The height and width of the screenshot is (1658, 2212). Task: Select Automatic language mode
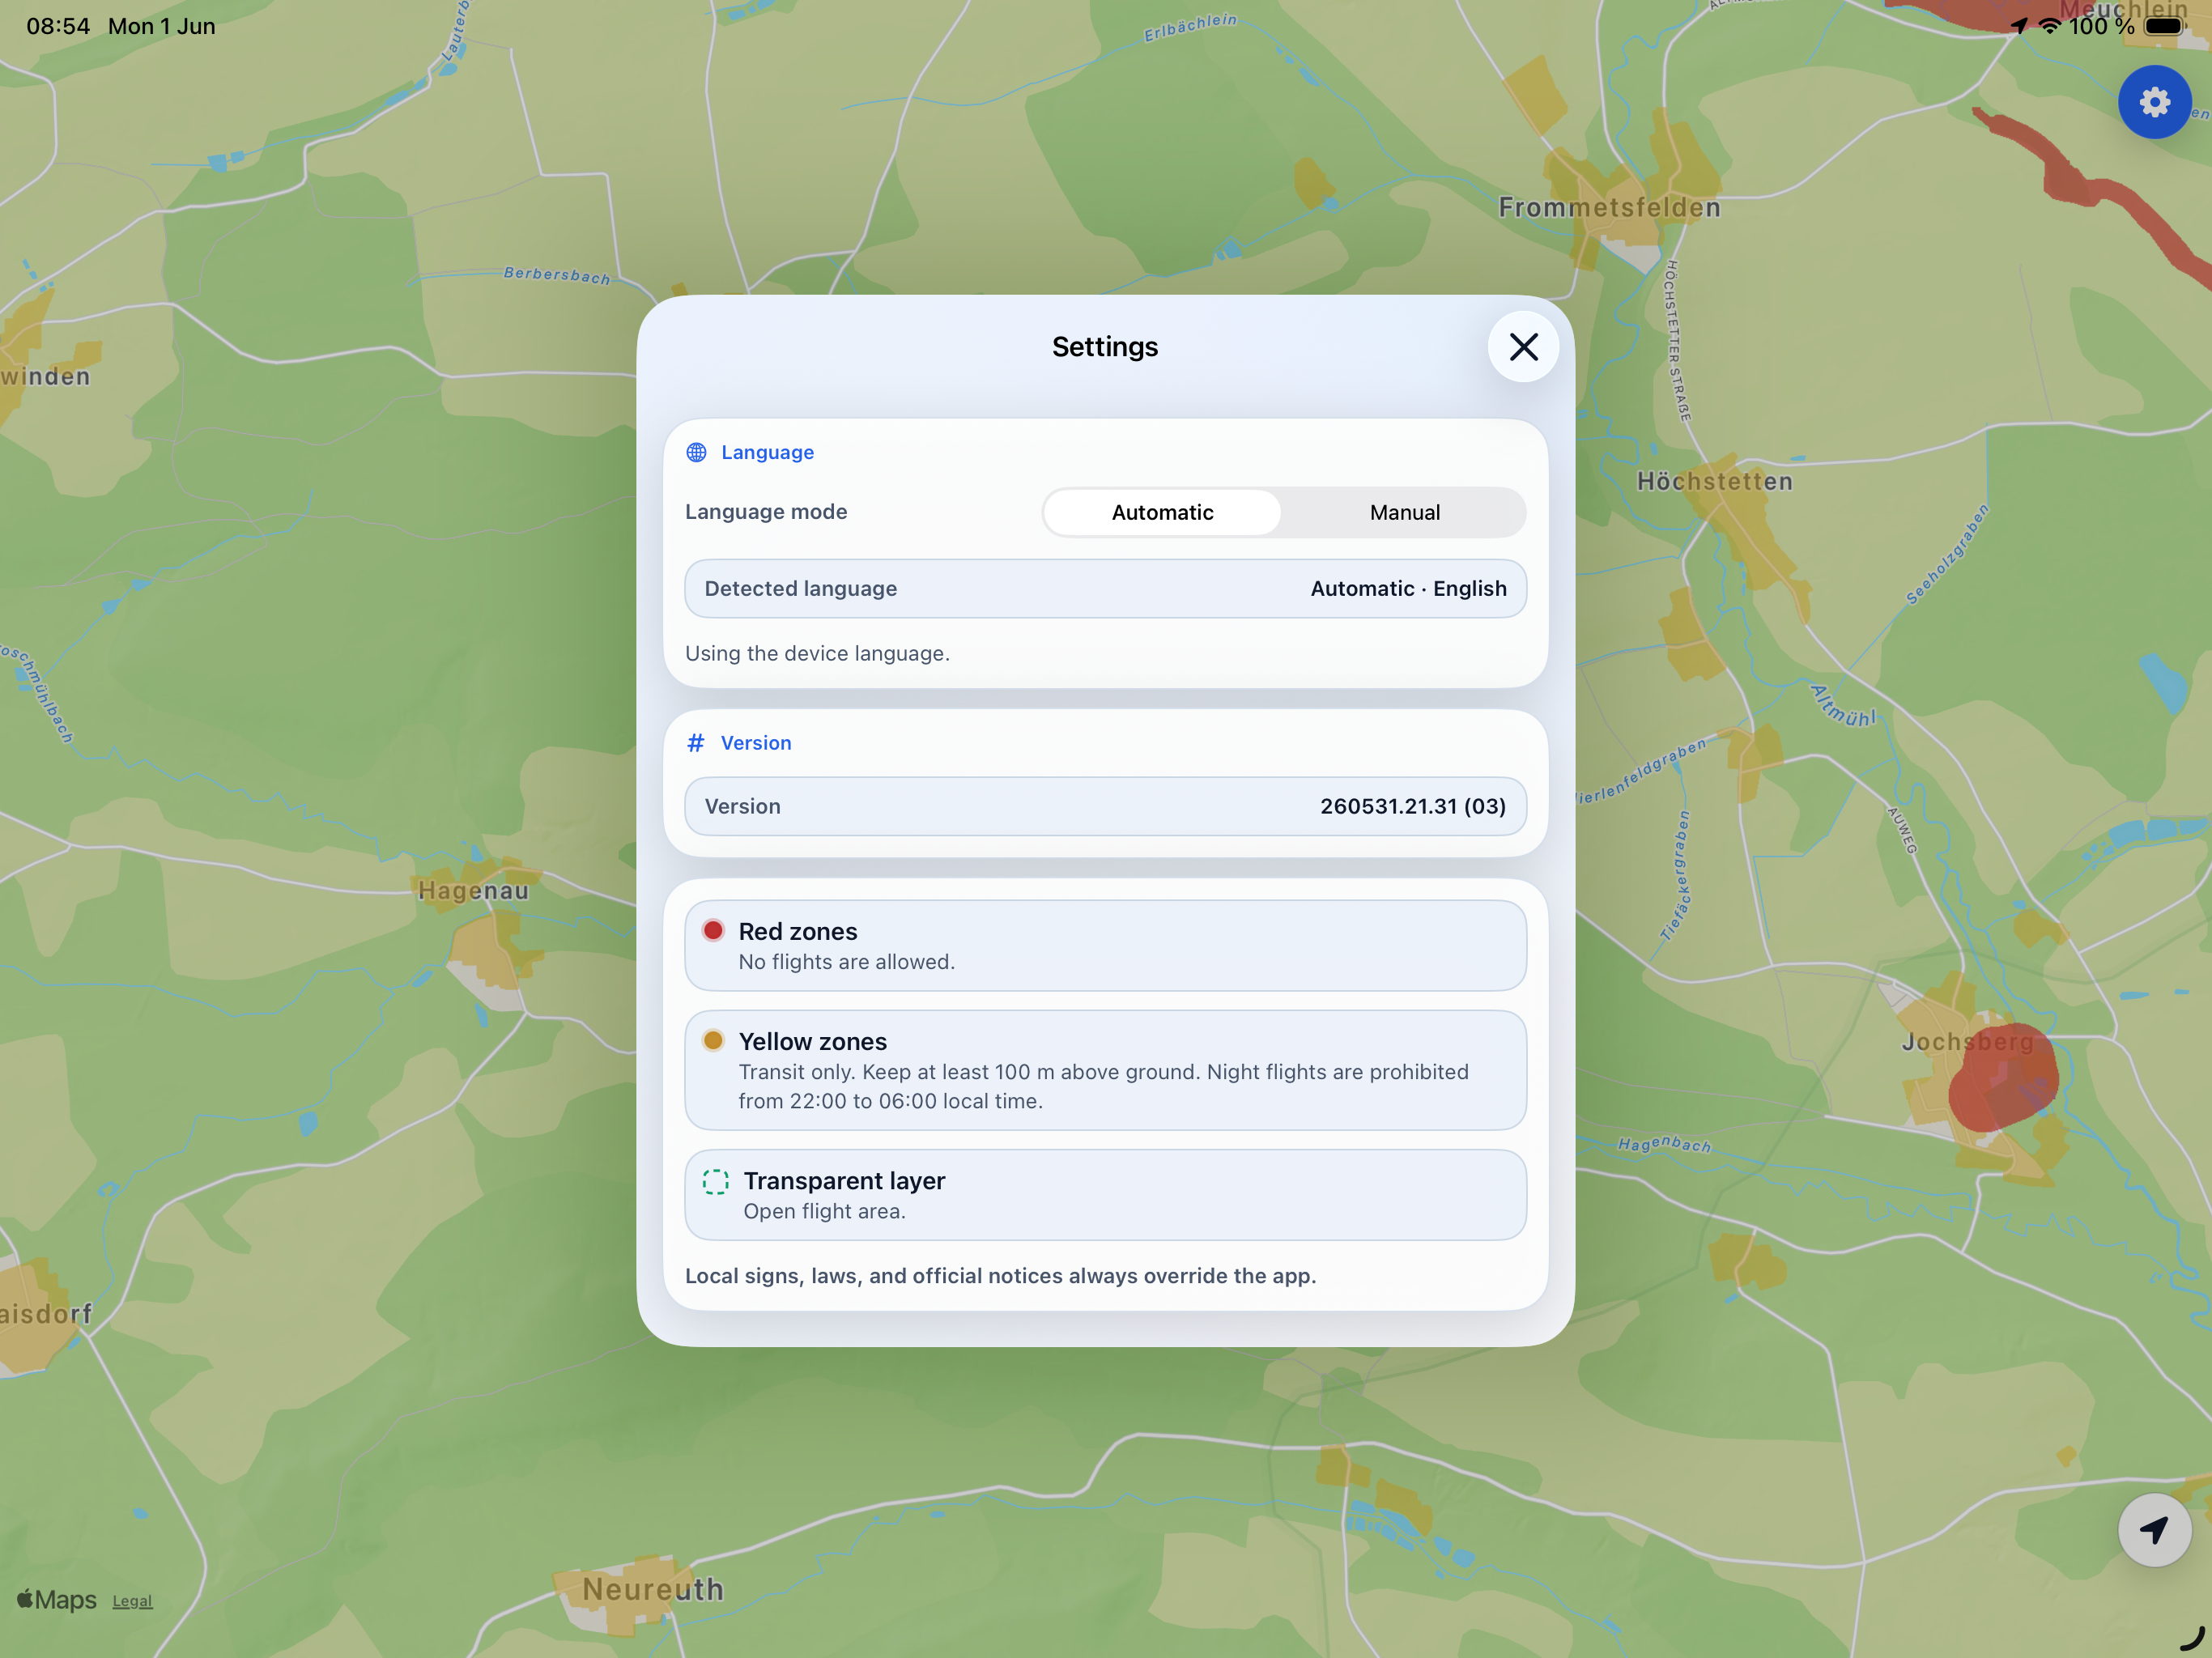[x=1162, y=512]
